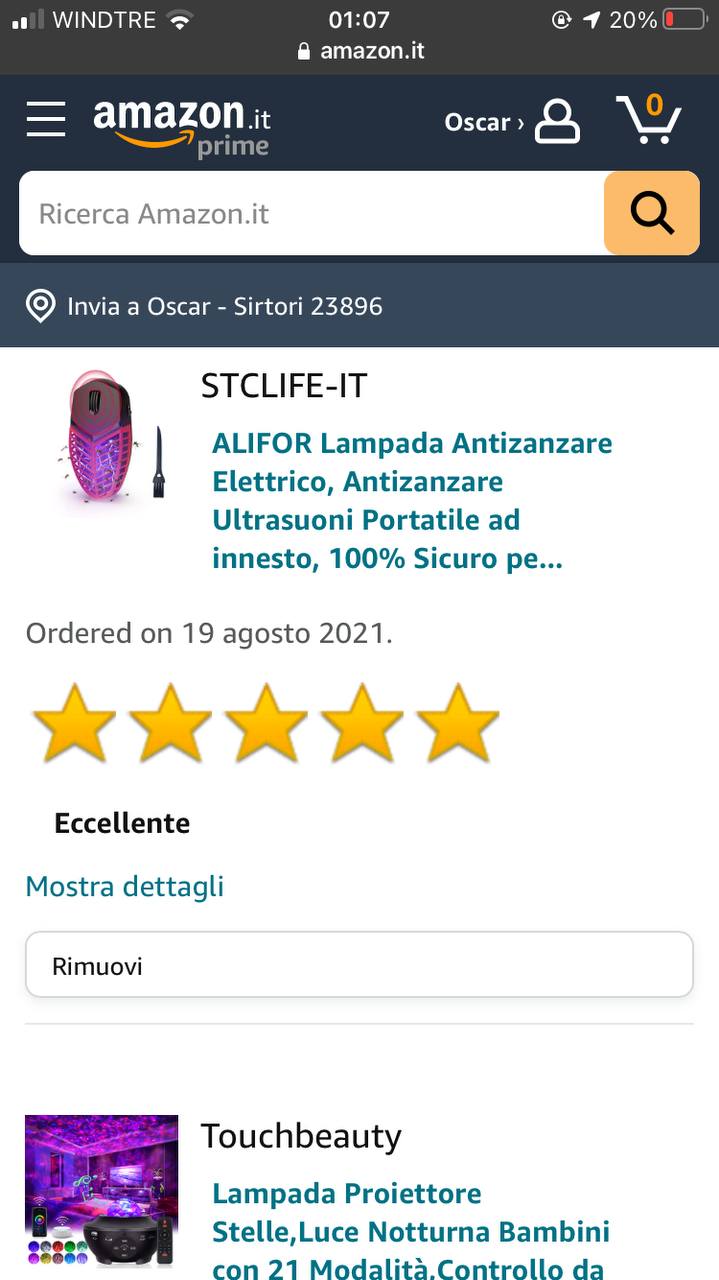Screen dimensions: 719x1280
Task: Open Lampada Proiettore Stelle product link
Action: coord(411,1231)
